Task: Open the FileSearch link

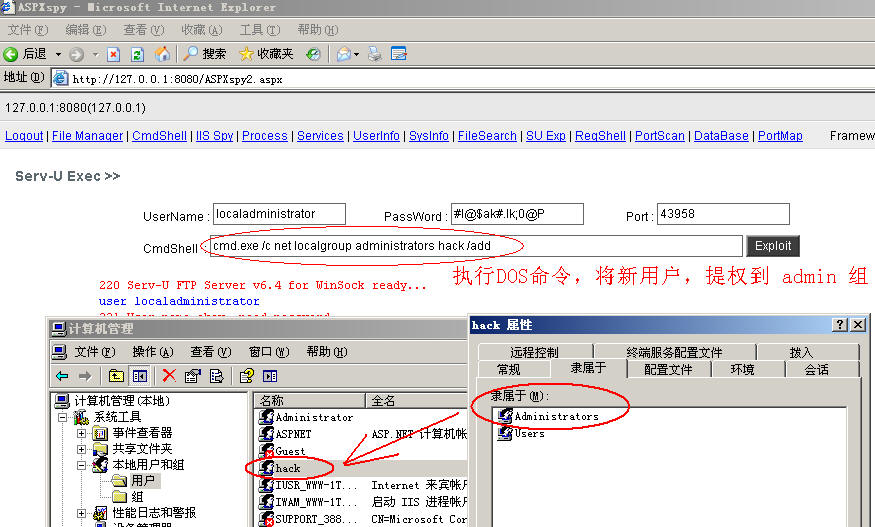Action: point(487,136)
